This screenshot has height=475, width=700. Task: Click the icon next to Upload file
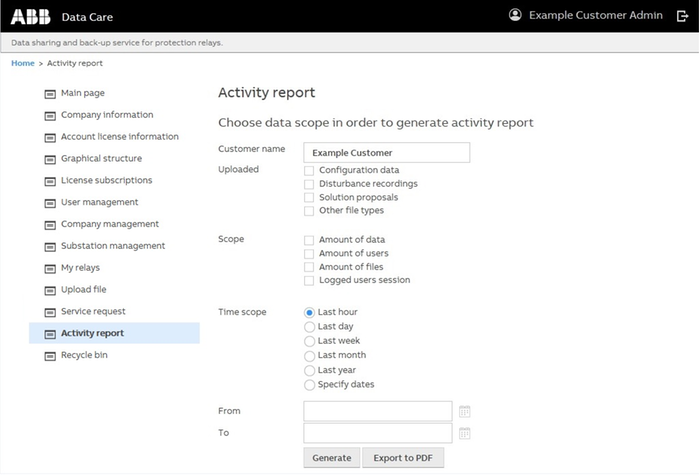pyautogui.click(x=50, y=290)
